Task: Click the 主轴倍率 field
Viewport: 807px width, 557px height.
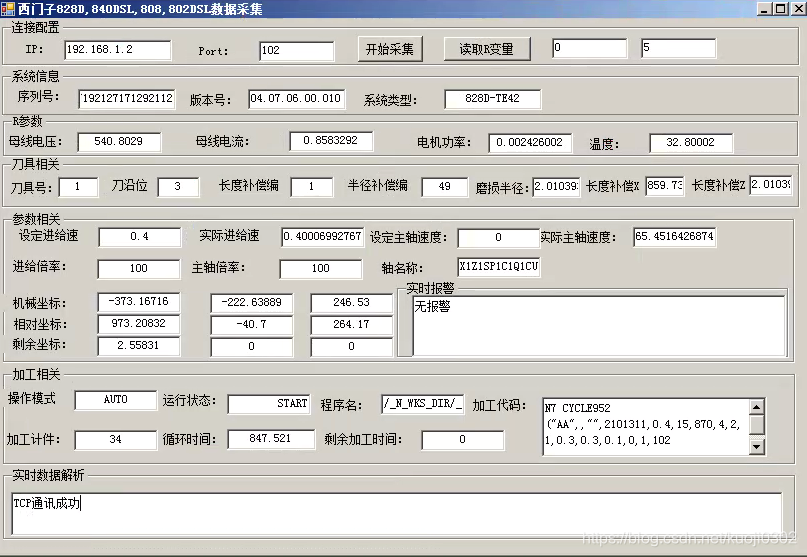Action: (x=321, y=269)
